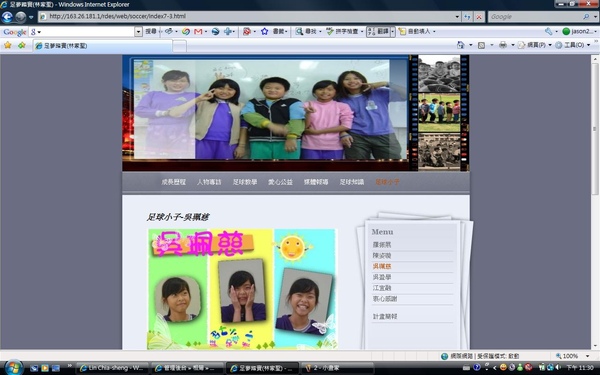The height and width of the screenshot is (375, 600).
Task: Open the 工具(O) Tools menu
Action: point(572,45)
